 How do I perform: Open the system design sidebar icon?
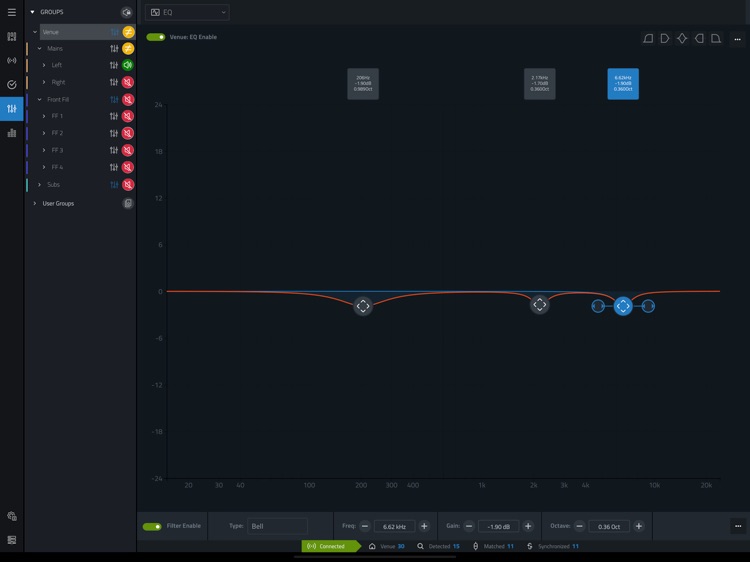point(11,36)
